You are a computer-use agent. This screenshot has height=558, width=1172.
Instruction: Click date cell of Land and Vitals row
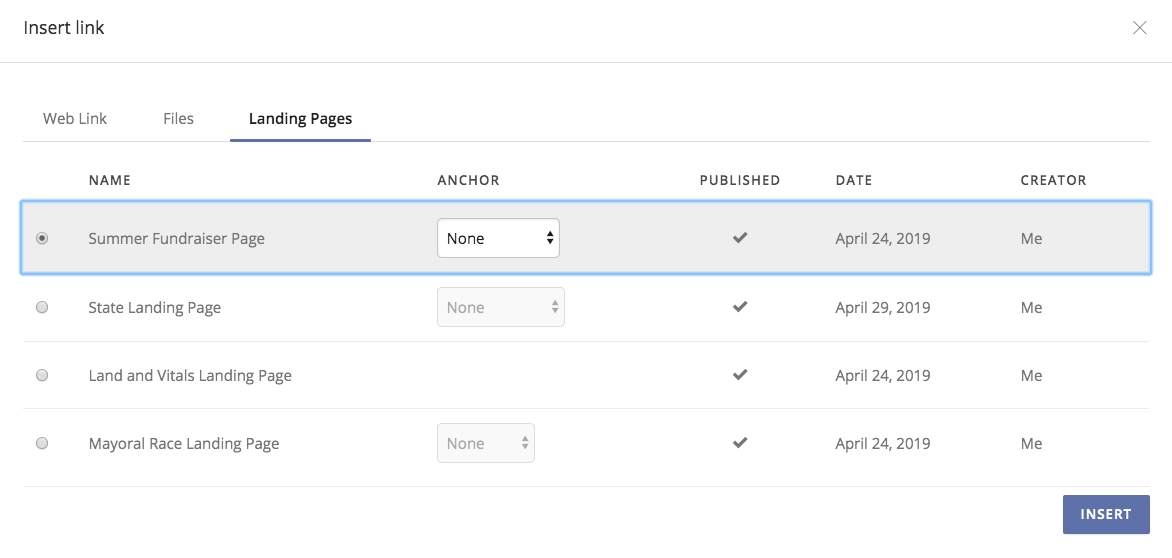click(883, 376)
